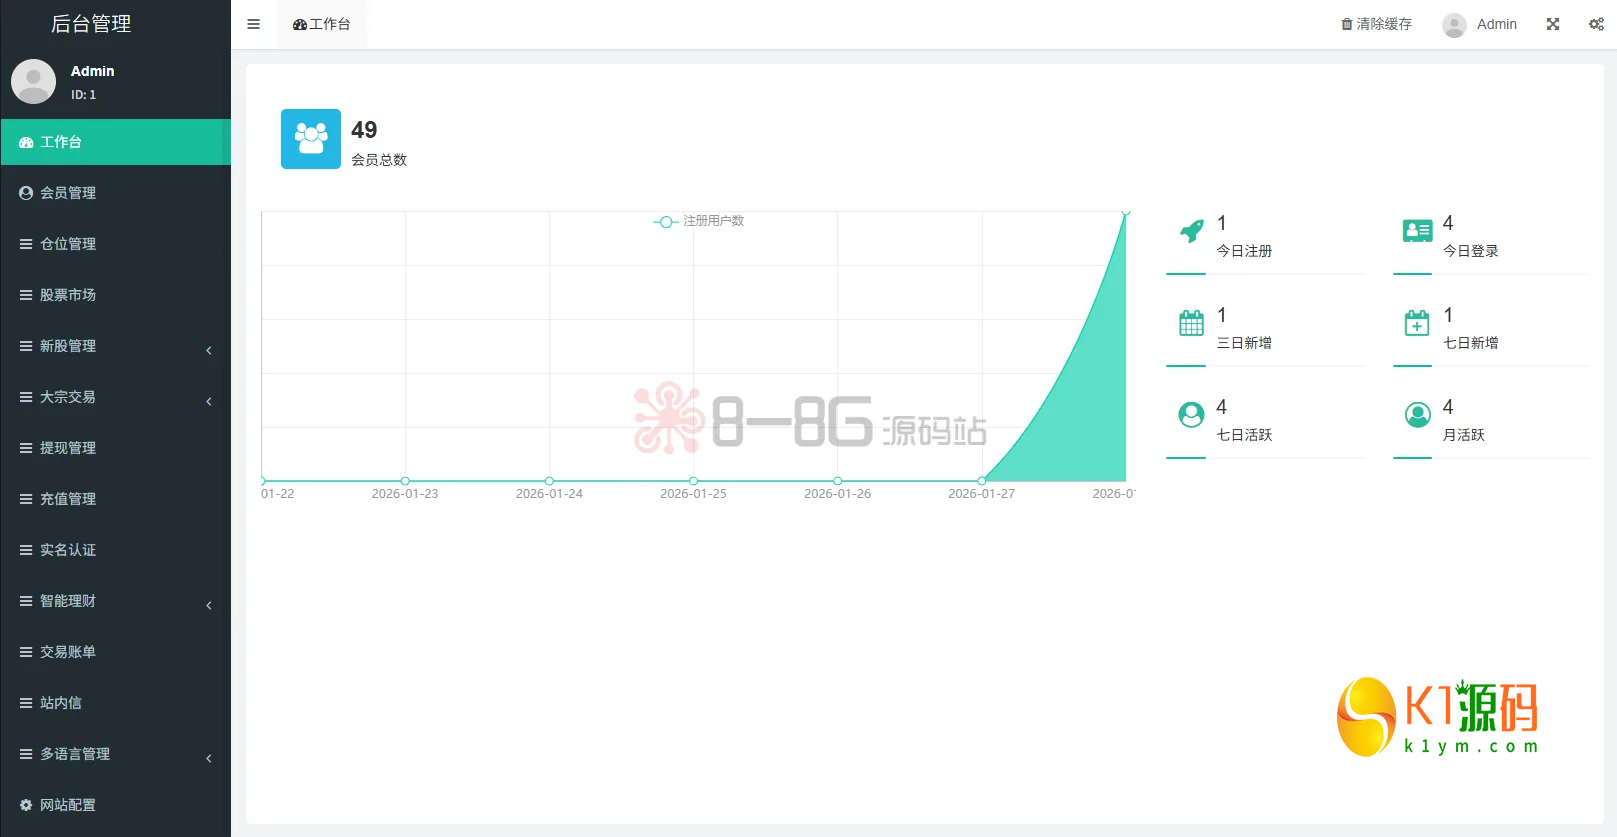Image resolution: width=1617 pixels, height=837 pixels.
Task: Click the sidebar Admin profile avatar
Action: coord(33,82)
